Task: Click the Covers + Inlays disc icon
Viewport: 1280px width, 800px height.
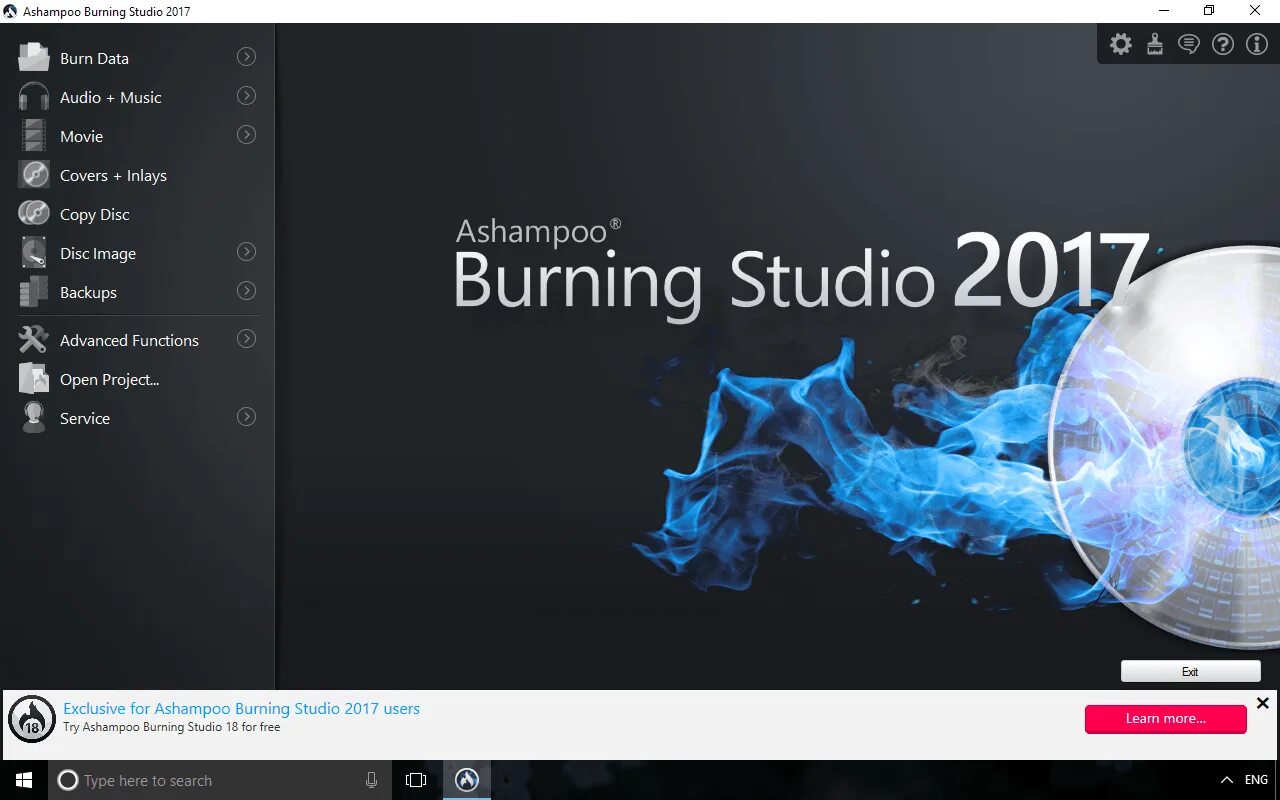Action: [34, 174]
